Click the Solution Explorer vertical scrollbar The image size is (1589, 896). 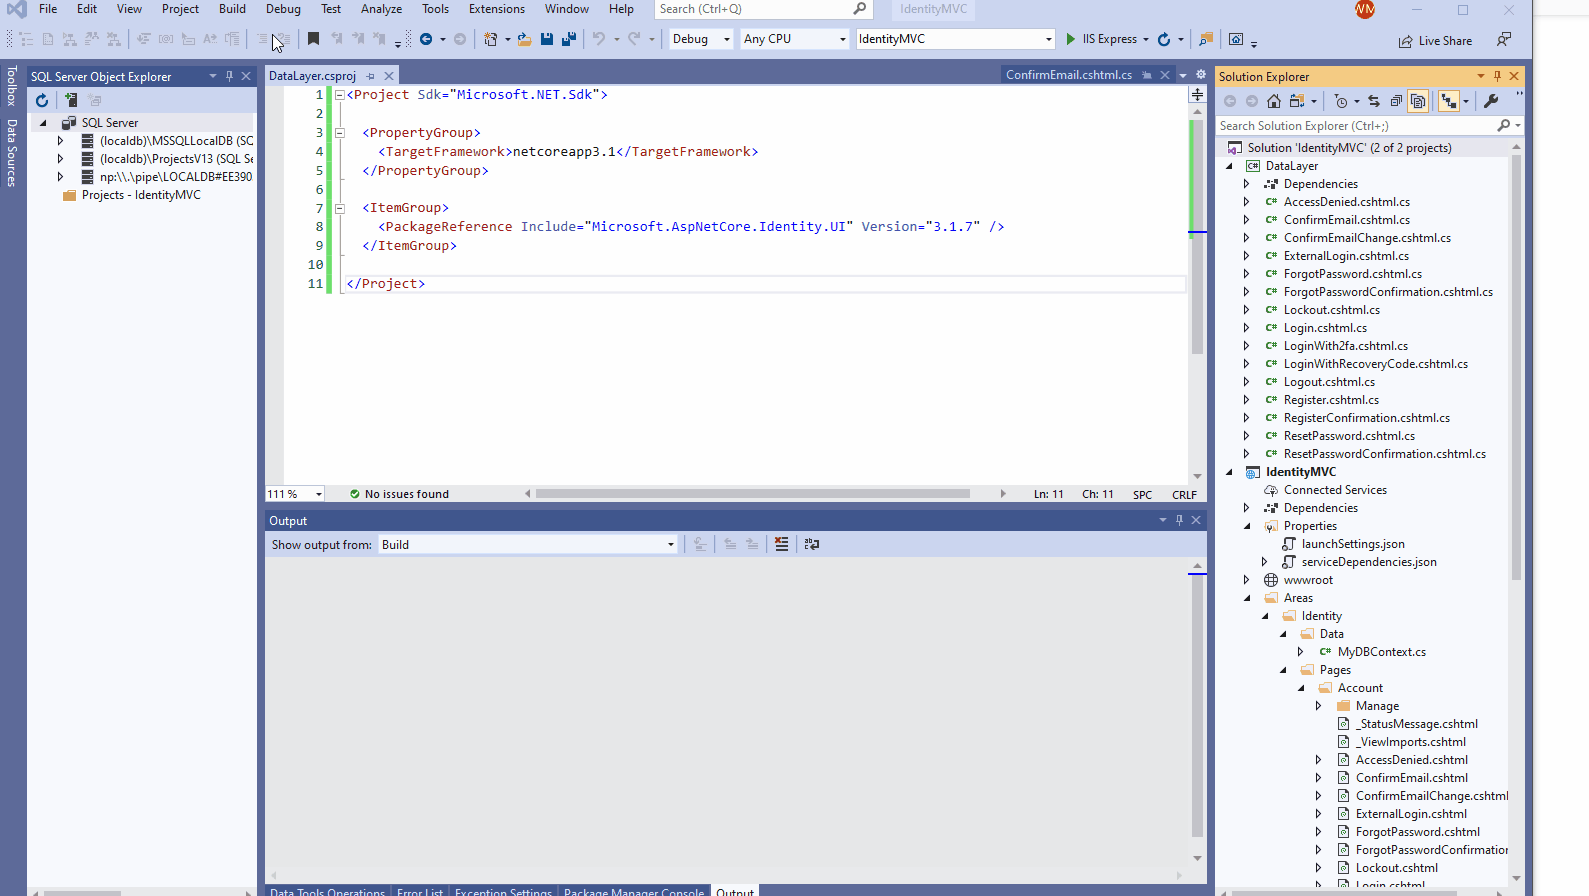coord(1516,368)
